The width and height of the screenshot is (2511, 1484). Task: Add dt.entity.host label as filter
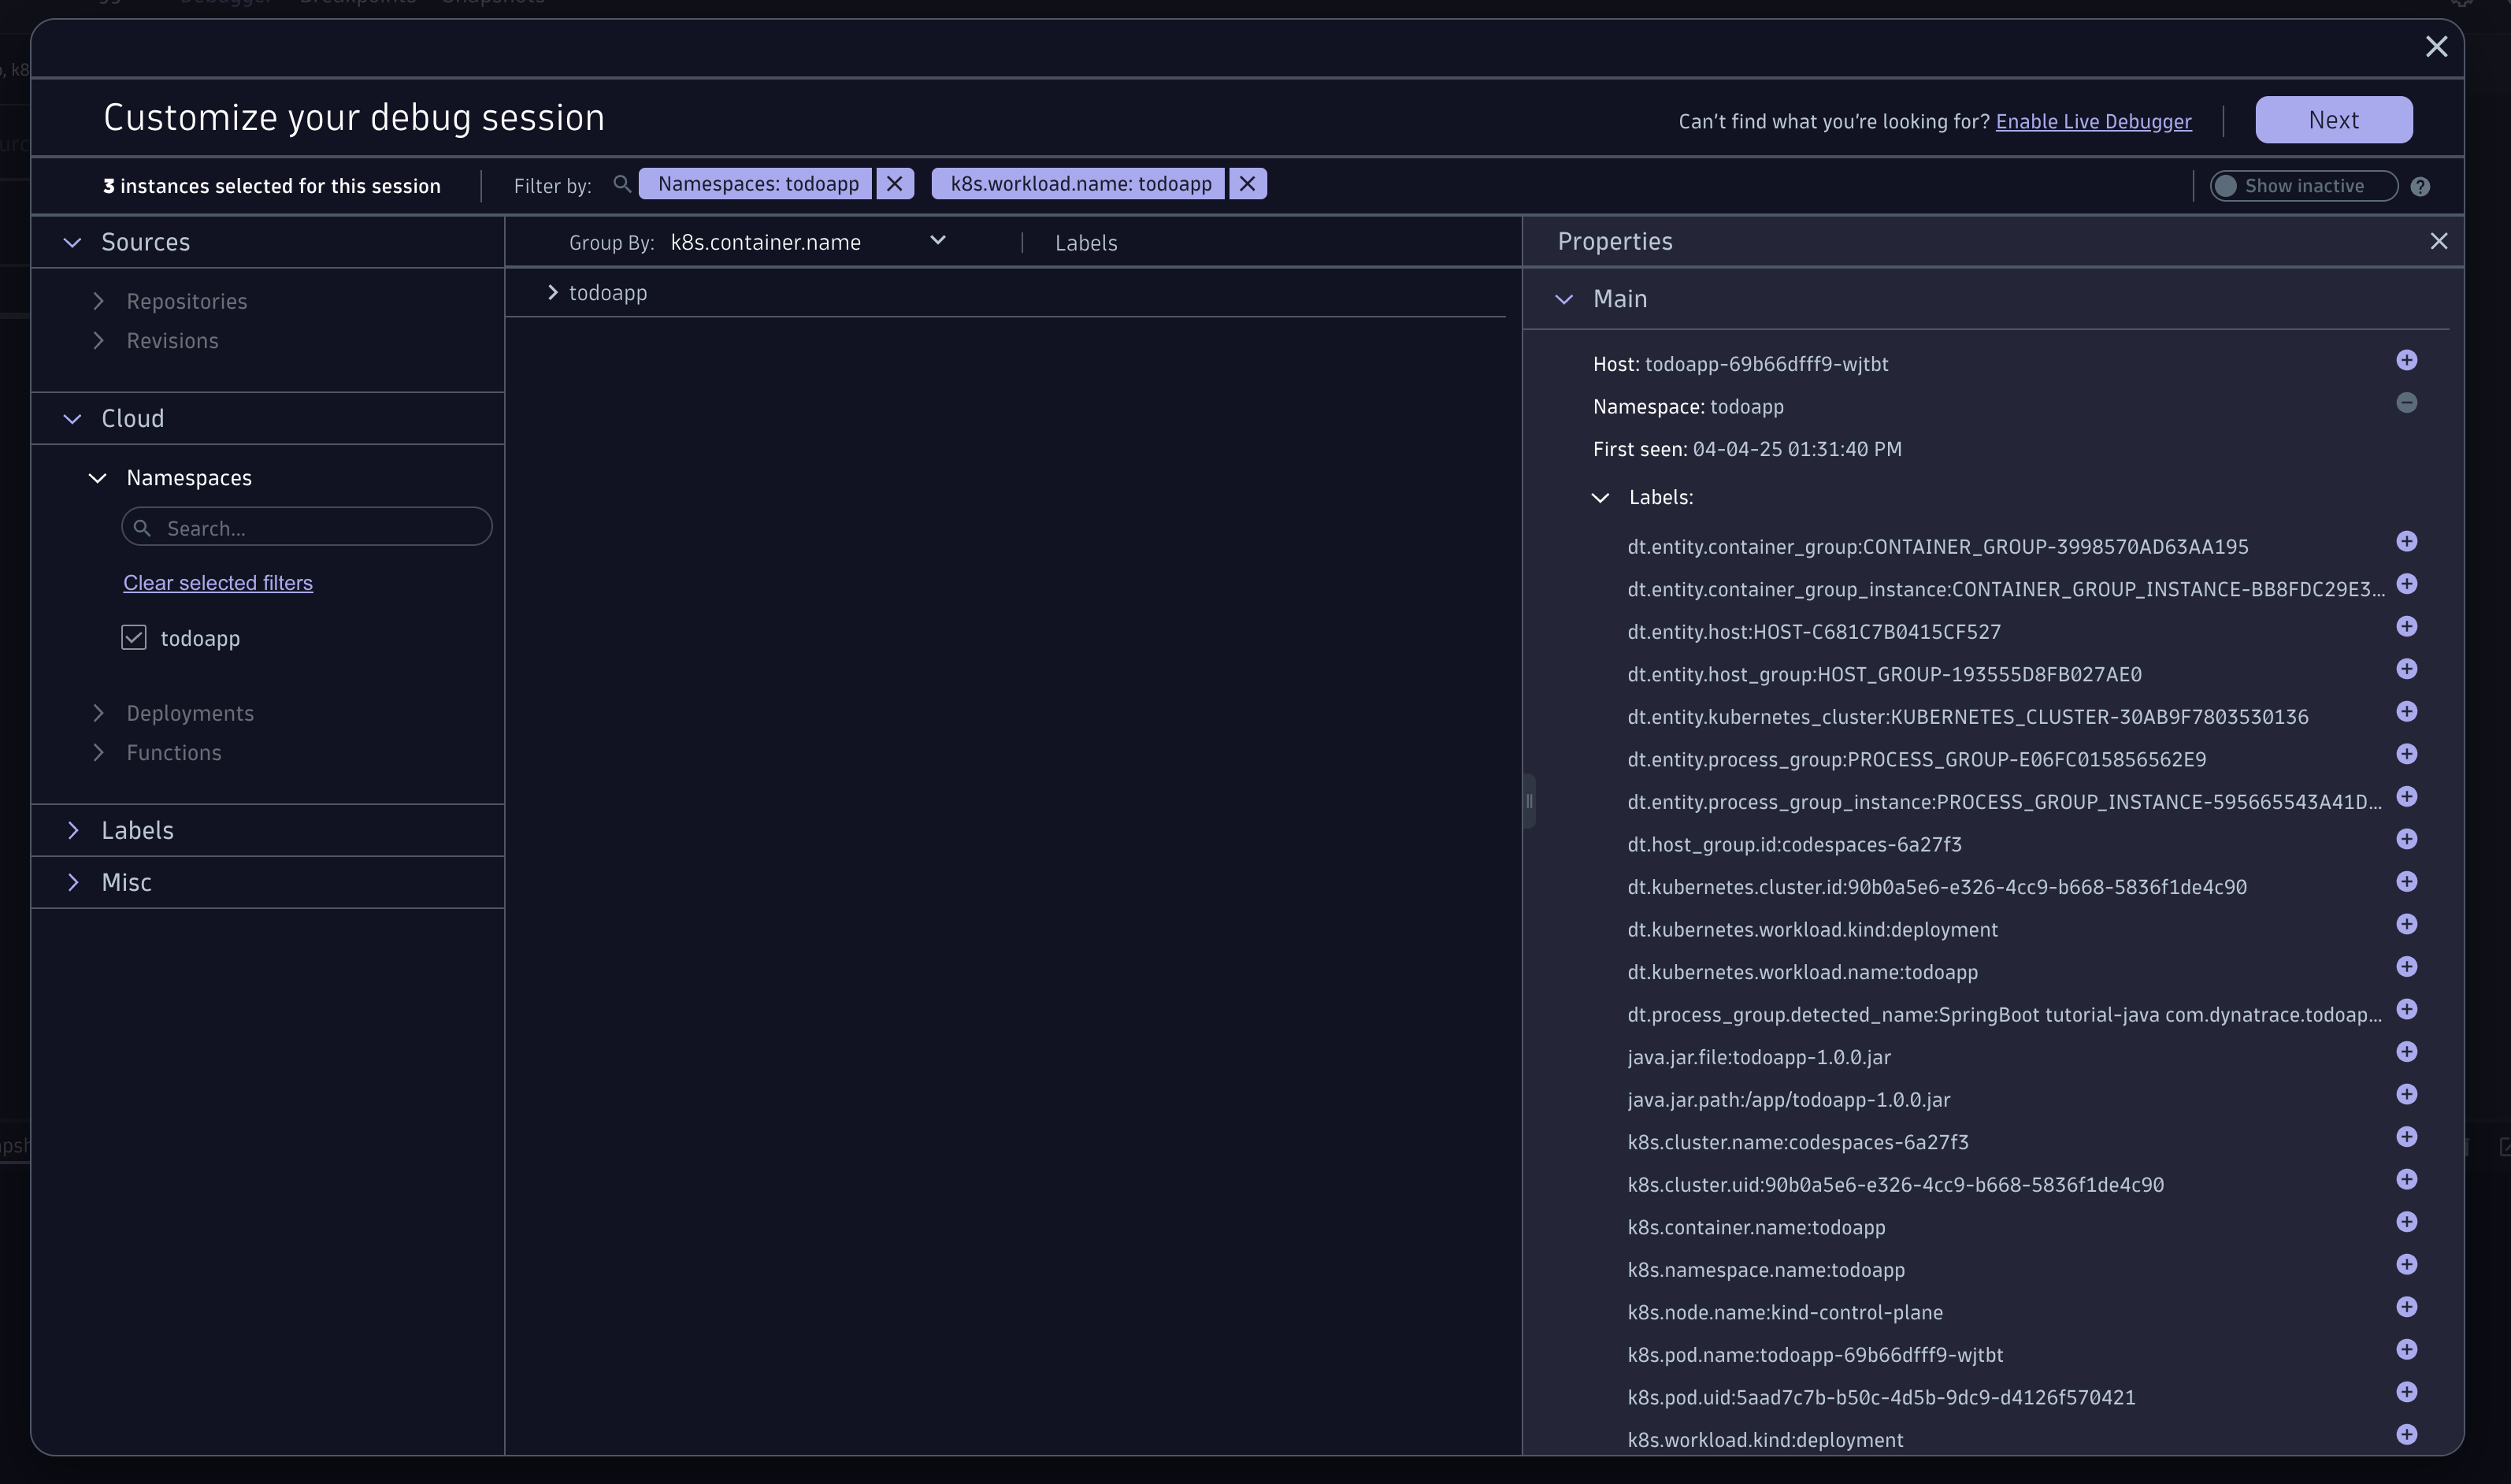coord(2406,627)
